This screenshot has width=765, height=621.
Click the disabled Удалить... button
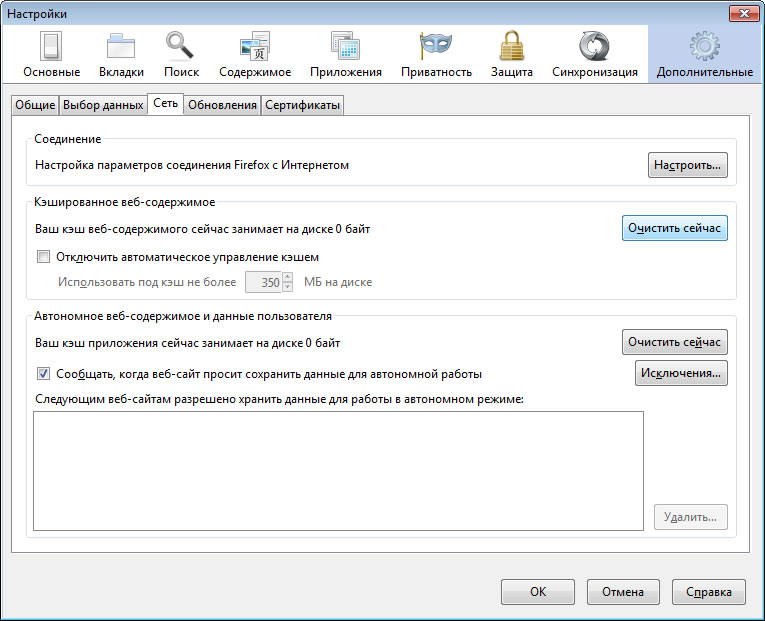point(690,517)
